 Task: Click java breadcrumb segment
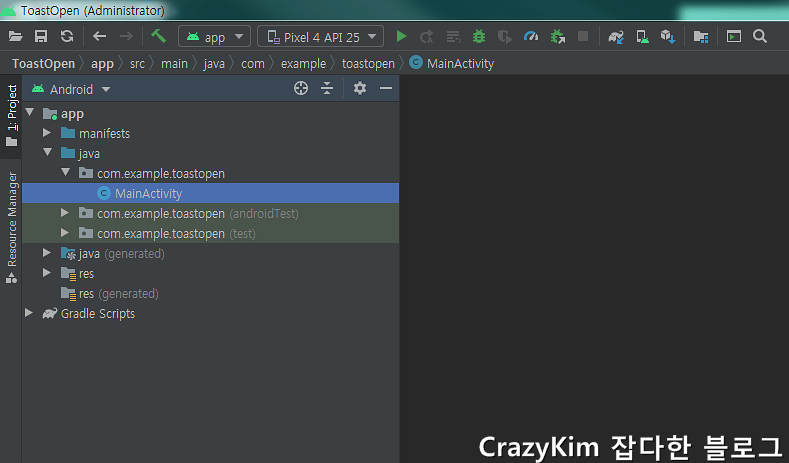click(x=214, y=64)
